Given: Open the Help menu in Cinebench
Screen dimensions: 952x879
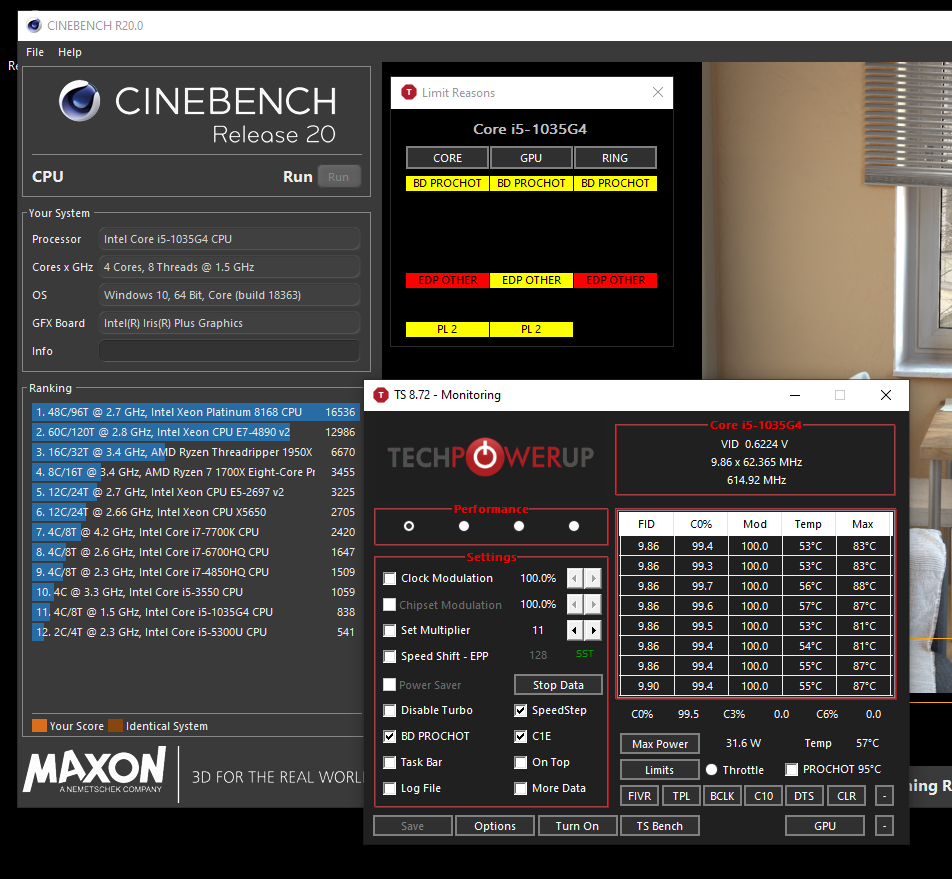Looking at the screenshot, I should pyautogui.click(x=70, y=52).
